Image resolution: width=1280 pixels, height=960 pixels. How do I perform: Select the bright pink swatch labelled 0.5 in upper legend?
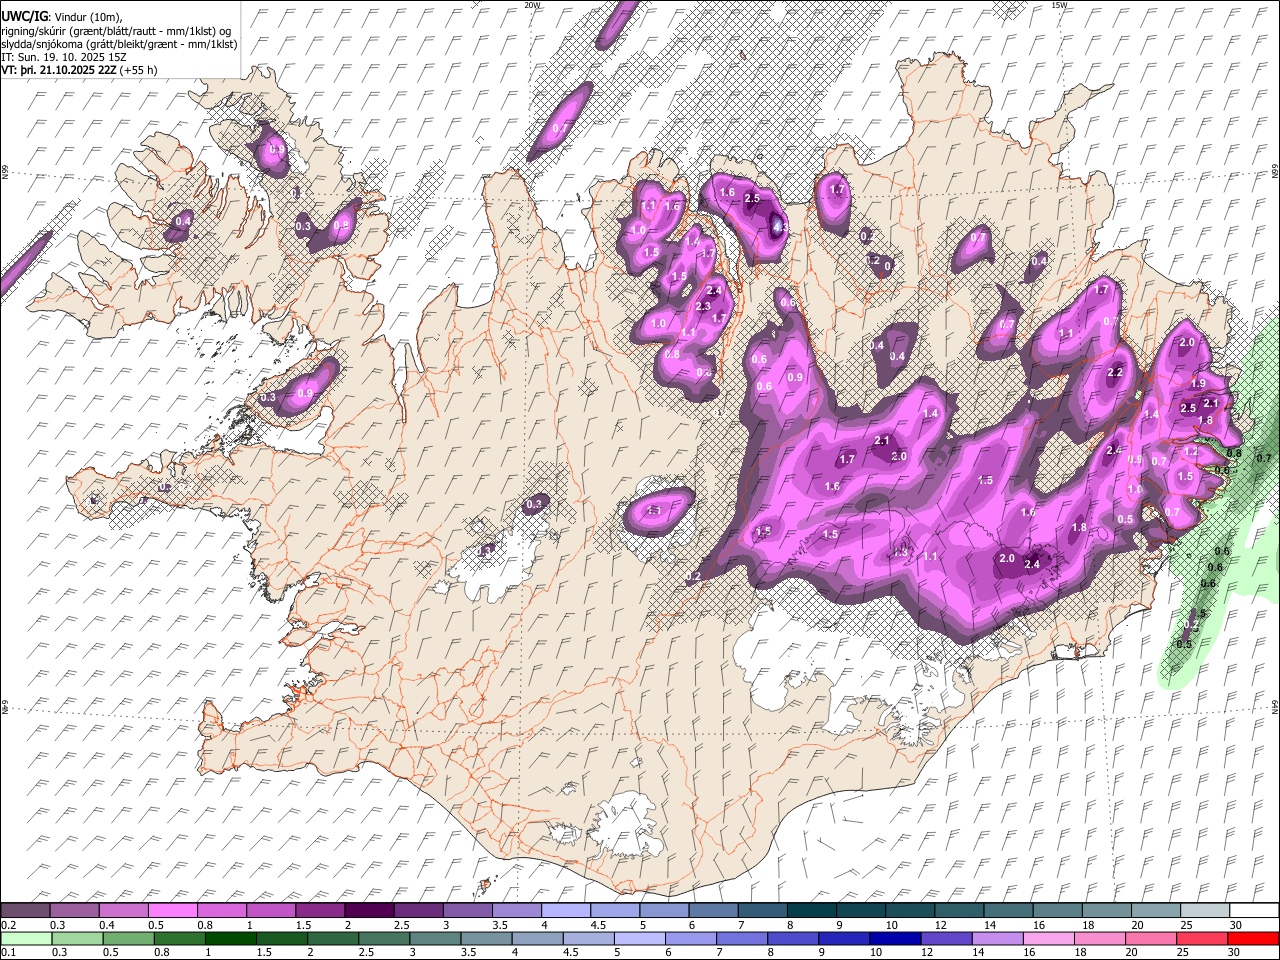tap(172, 910)
